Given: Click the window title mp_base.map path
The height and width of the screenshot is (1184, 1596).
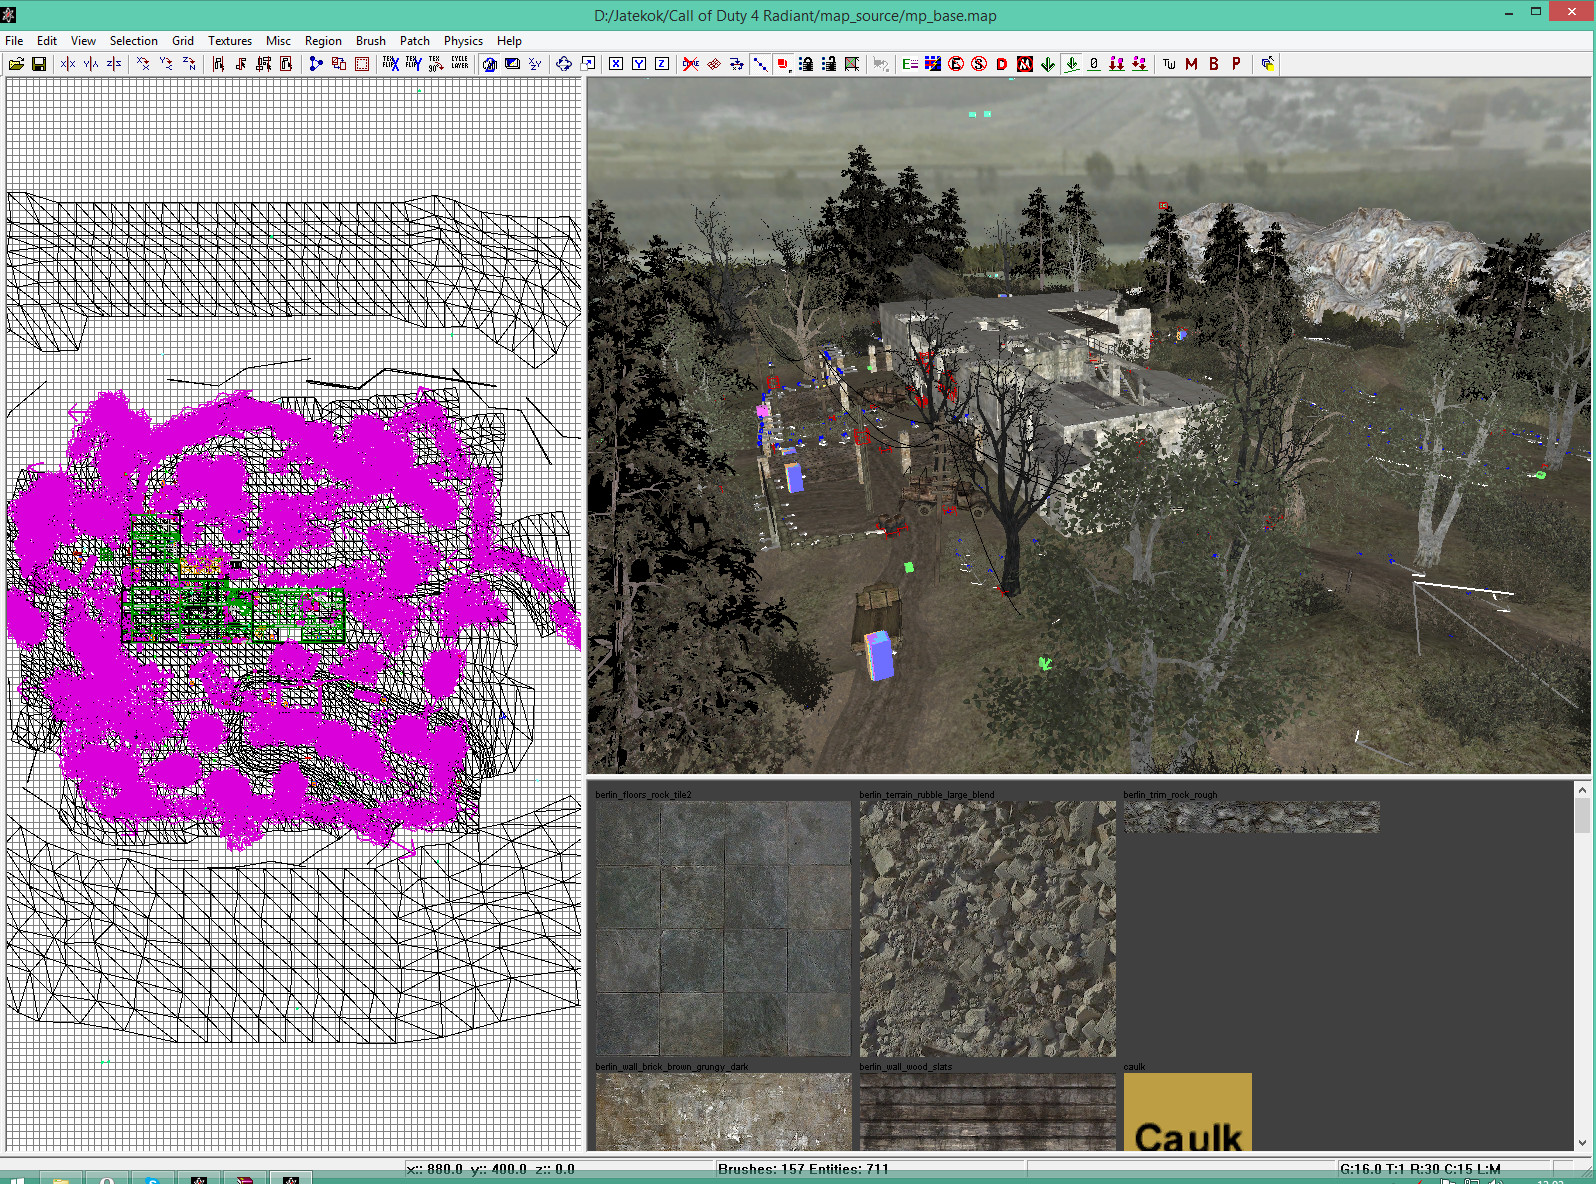Looking at the screenshot, I should (795, 16).
